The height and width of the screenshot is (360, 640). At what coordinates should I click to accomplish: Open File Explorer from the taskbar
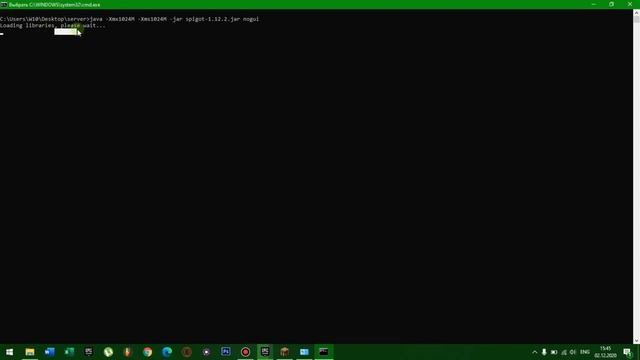29,352
